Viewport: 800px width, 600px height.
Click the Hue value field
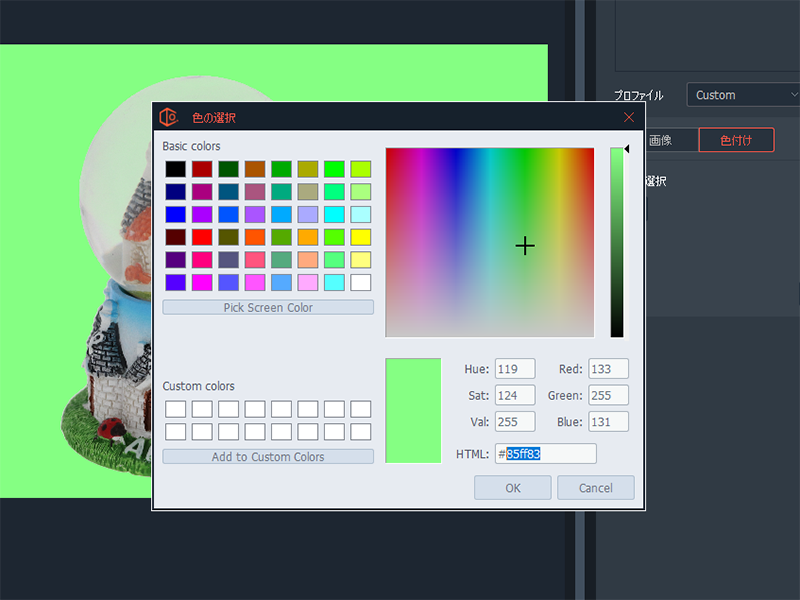click(x=515, y=369)
